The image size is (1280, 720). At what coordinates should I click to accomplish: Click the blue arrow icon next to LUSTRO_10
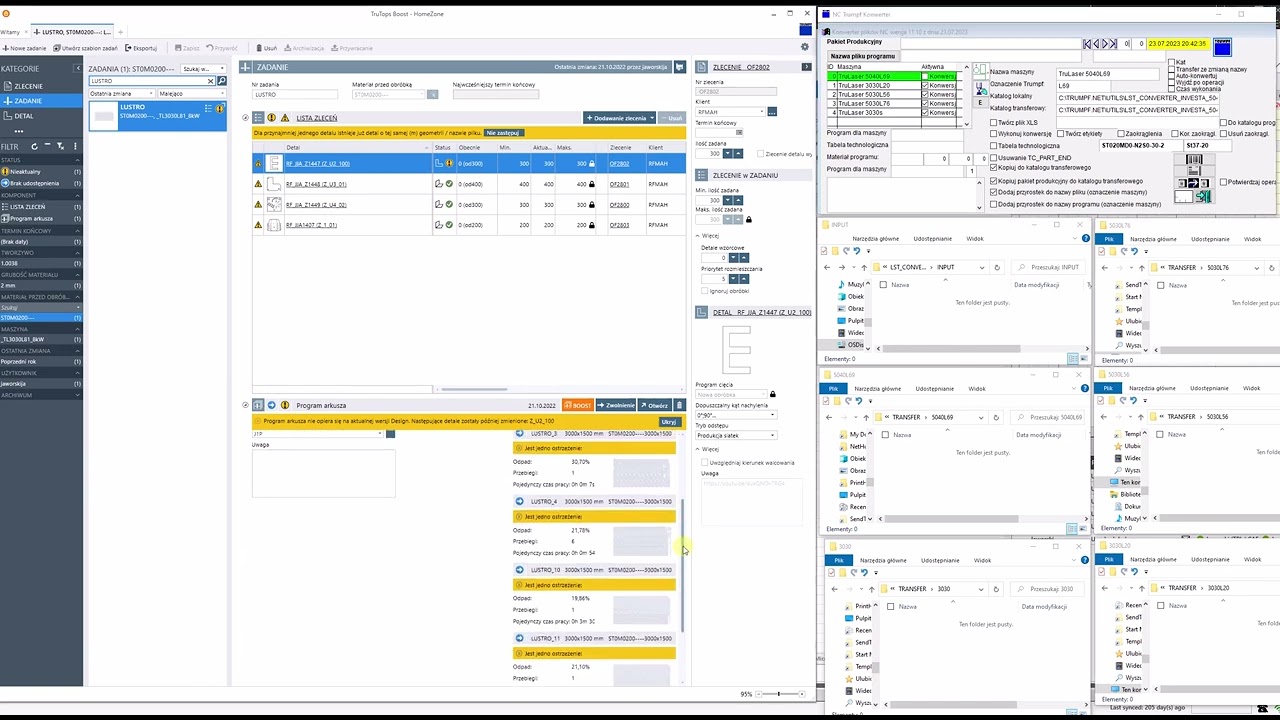tap(519, 570)
